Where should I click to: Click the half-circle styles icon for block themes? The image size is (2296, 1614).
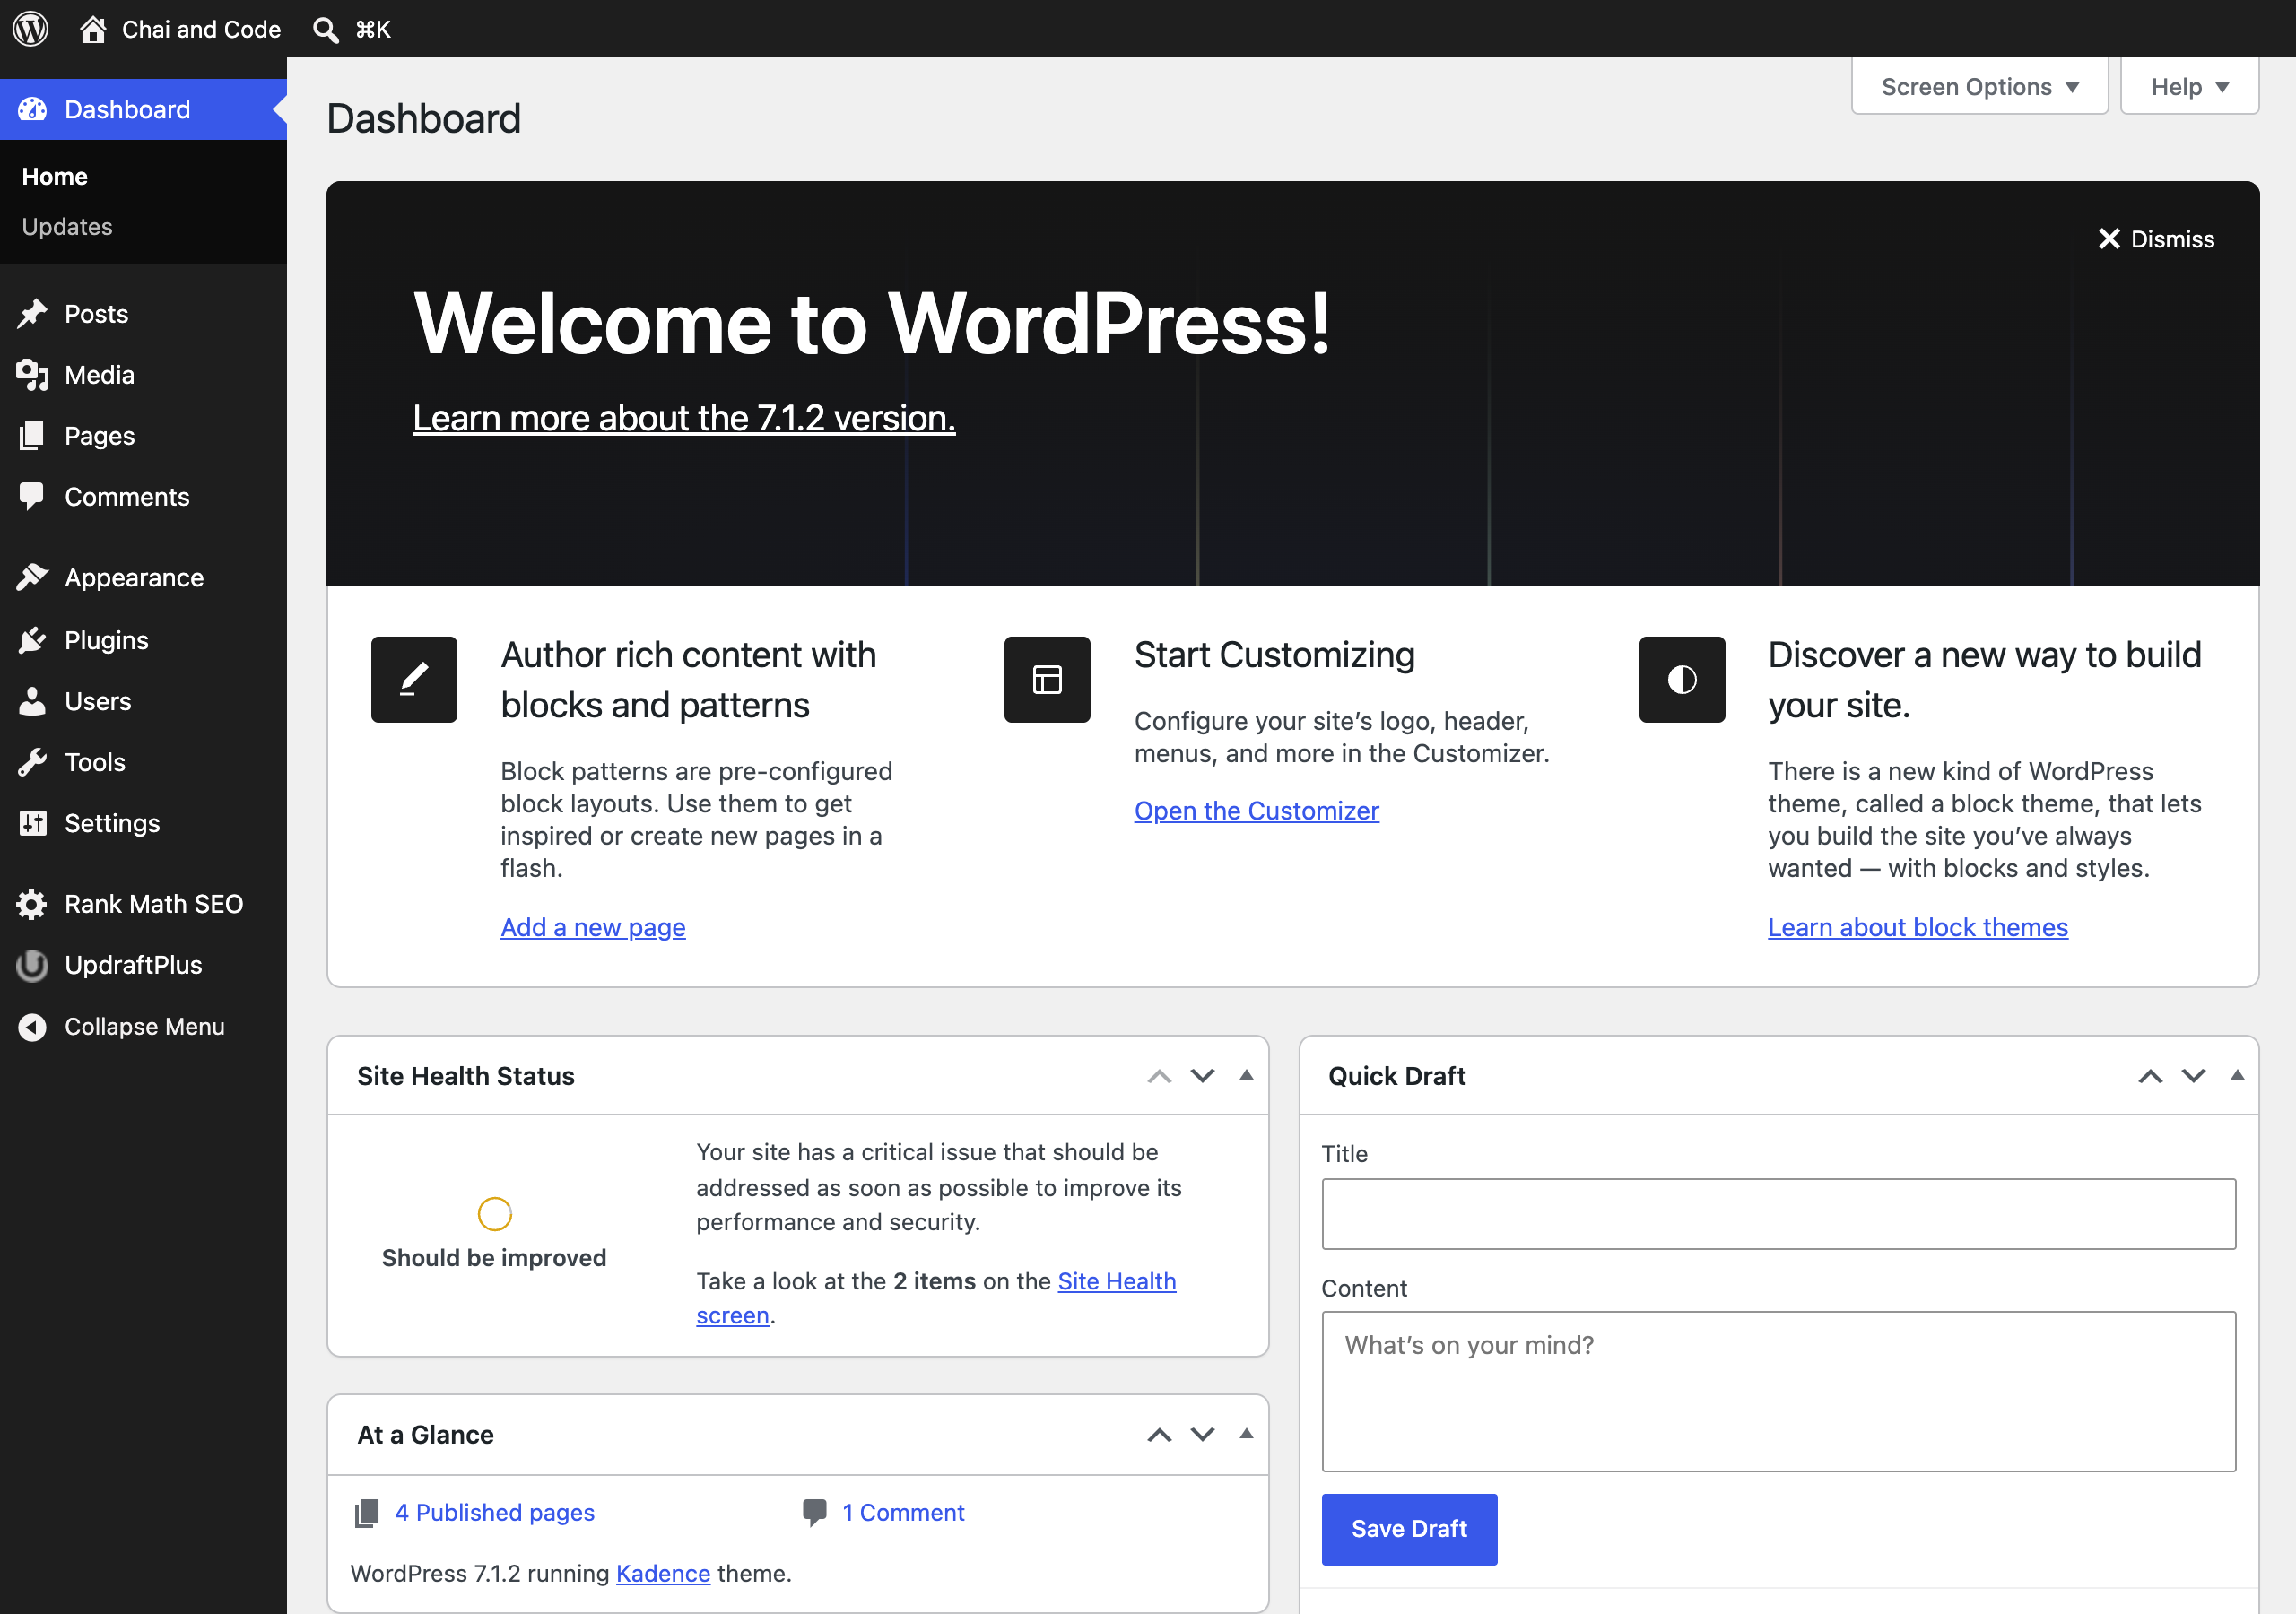(1681, 679)
